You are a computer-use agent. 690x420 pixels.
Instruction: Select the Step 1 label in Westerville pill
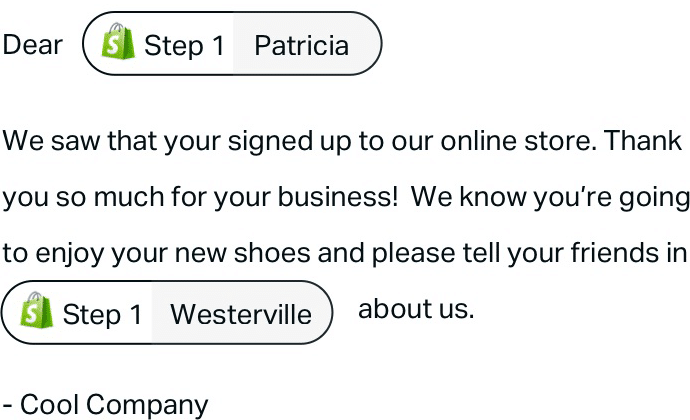coord(103,314)
